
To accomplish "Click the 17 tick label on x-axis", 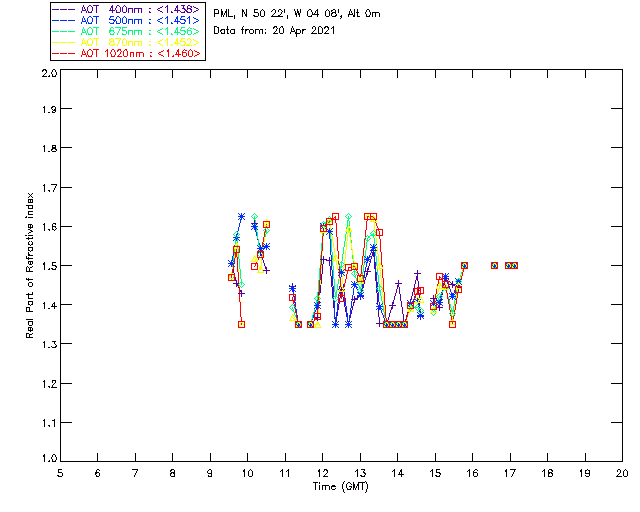I will pos(510,472).
